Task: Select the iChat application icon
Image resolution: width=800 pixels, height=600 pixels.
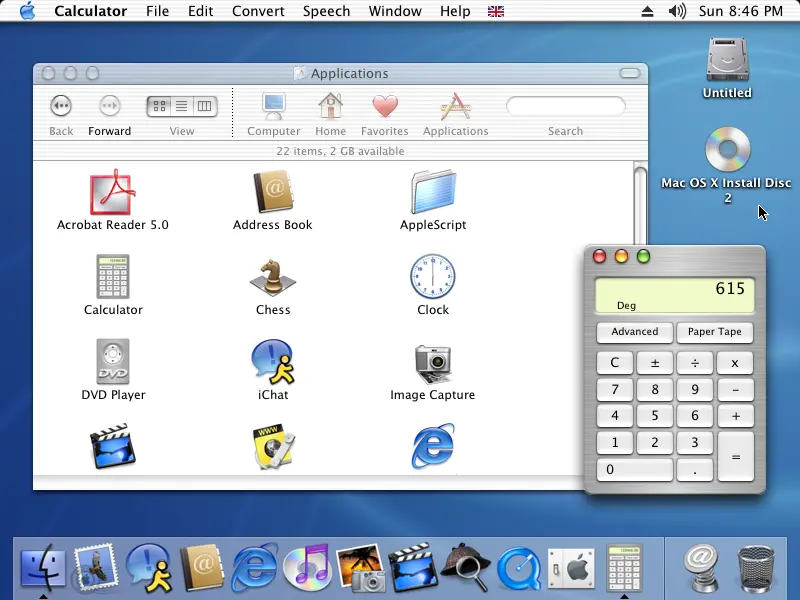Action: click(273, 362)
